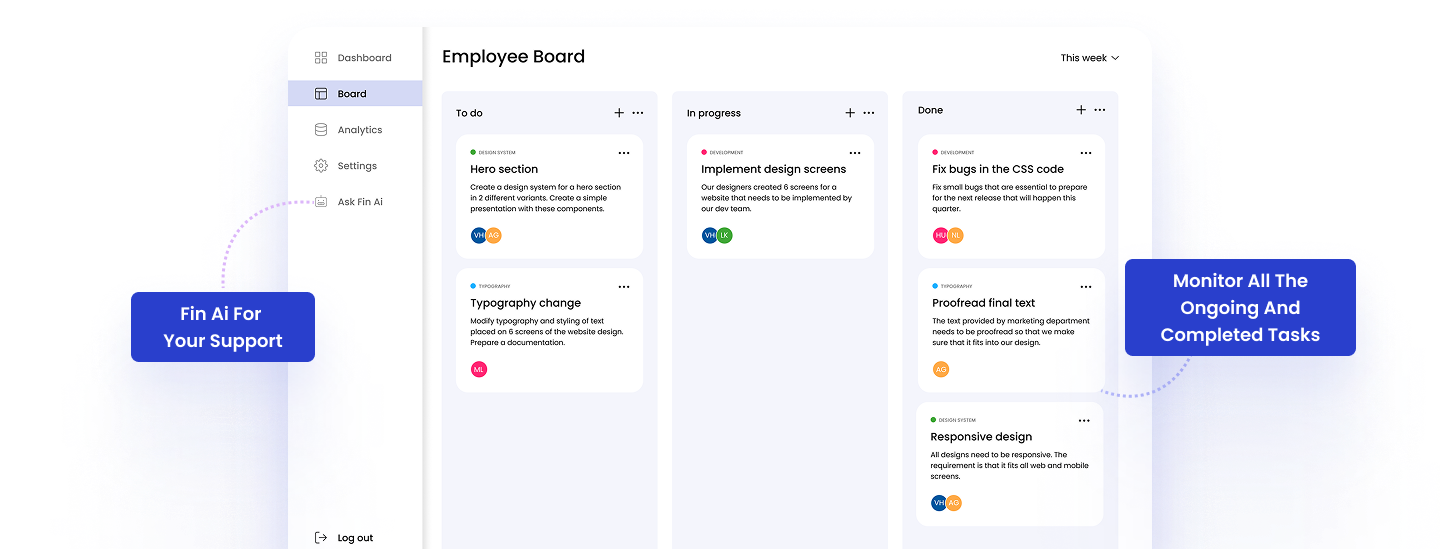Screen dimensions: 1440x549
Task: Open menu on Responsive design card
Action: (x=1084, y=421)
